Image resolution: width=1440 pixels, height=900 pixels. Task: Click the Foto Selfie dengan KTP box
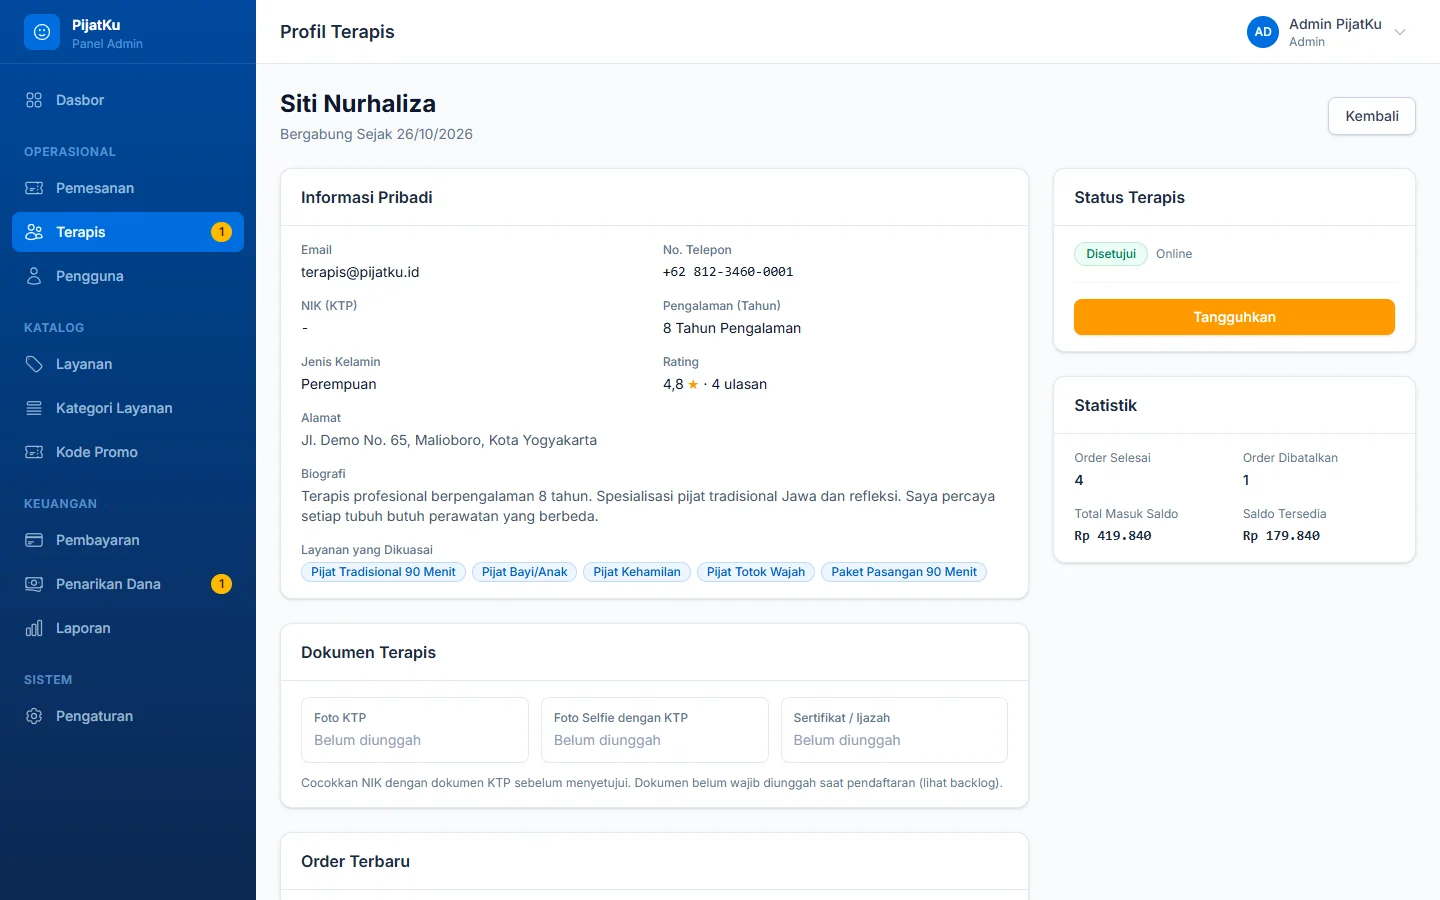[655, 730]
